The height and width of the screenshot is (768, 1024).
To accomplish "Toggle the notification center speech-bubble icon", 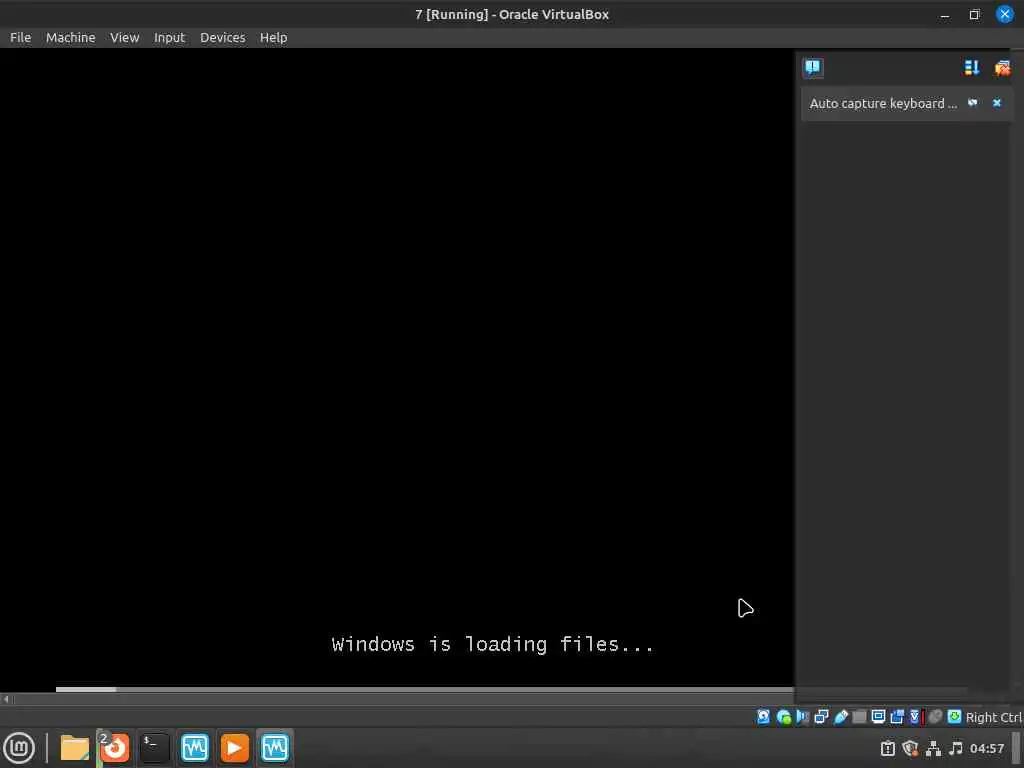I will tap(813, 67).
